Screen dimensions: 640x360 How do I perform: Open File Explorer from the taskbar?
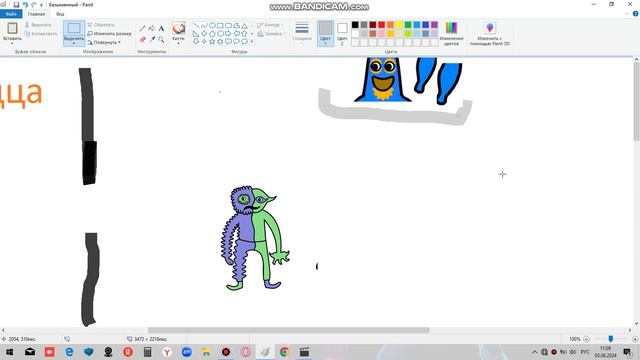click(206, 352)
